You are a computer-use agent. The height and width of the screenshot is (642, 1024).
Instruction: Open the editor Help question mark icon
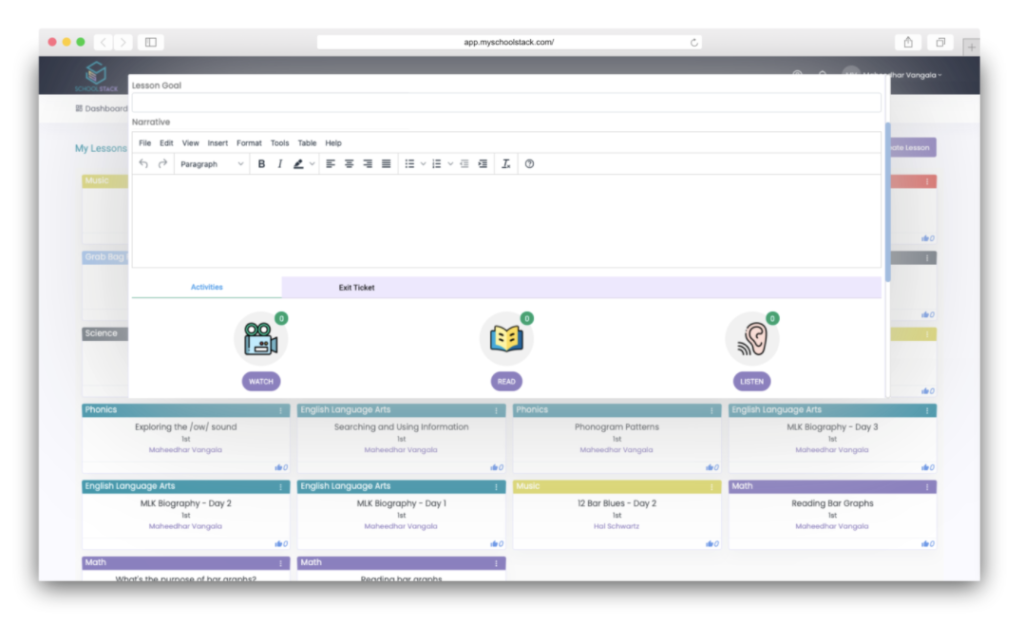click(530, 163)
